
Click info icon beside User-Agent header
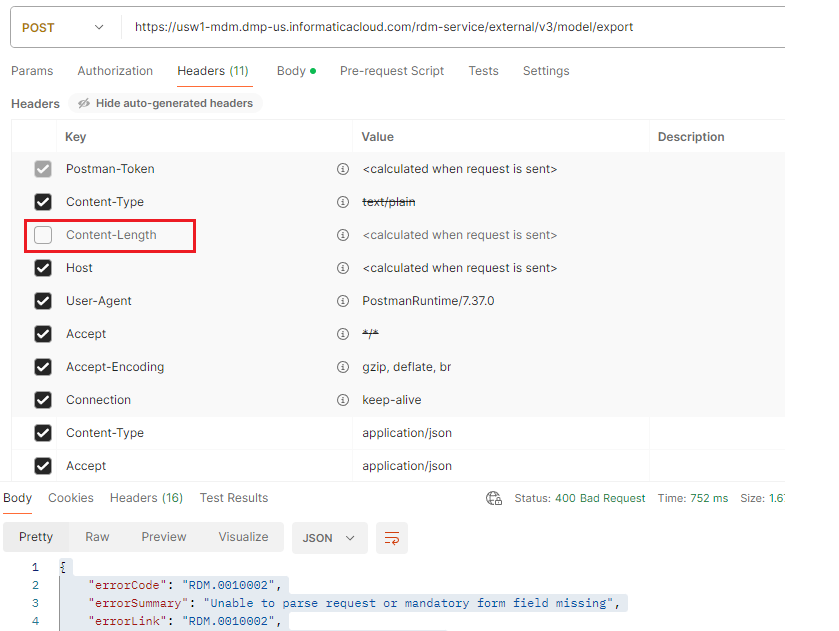[342, 301]
